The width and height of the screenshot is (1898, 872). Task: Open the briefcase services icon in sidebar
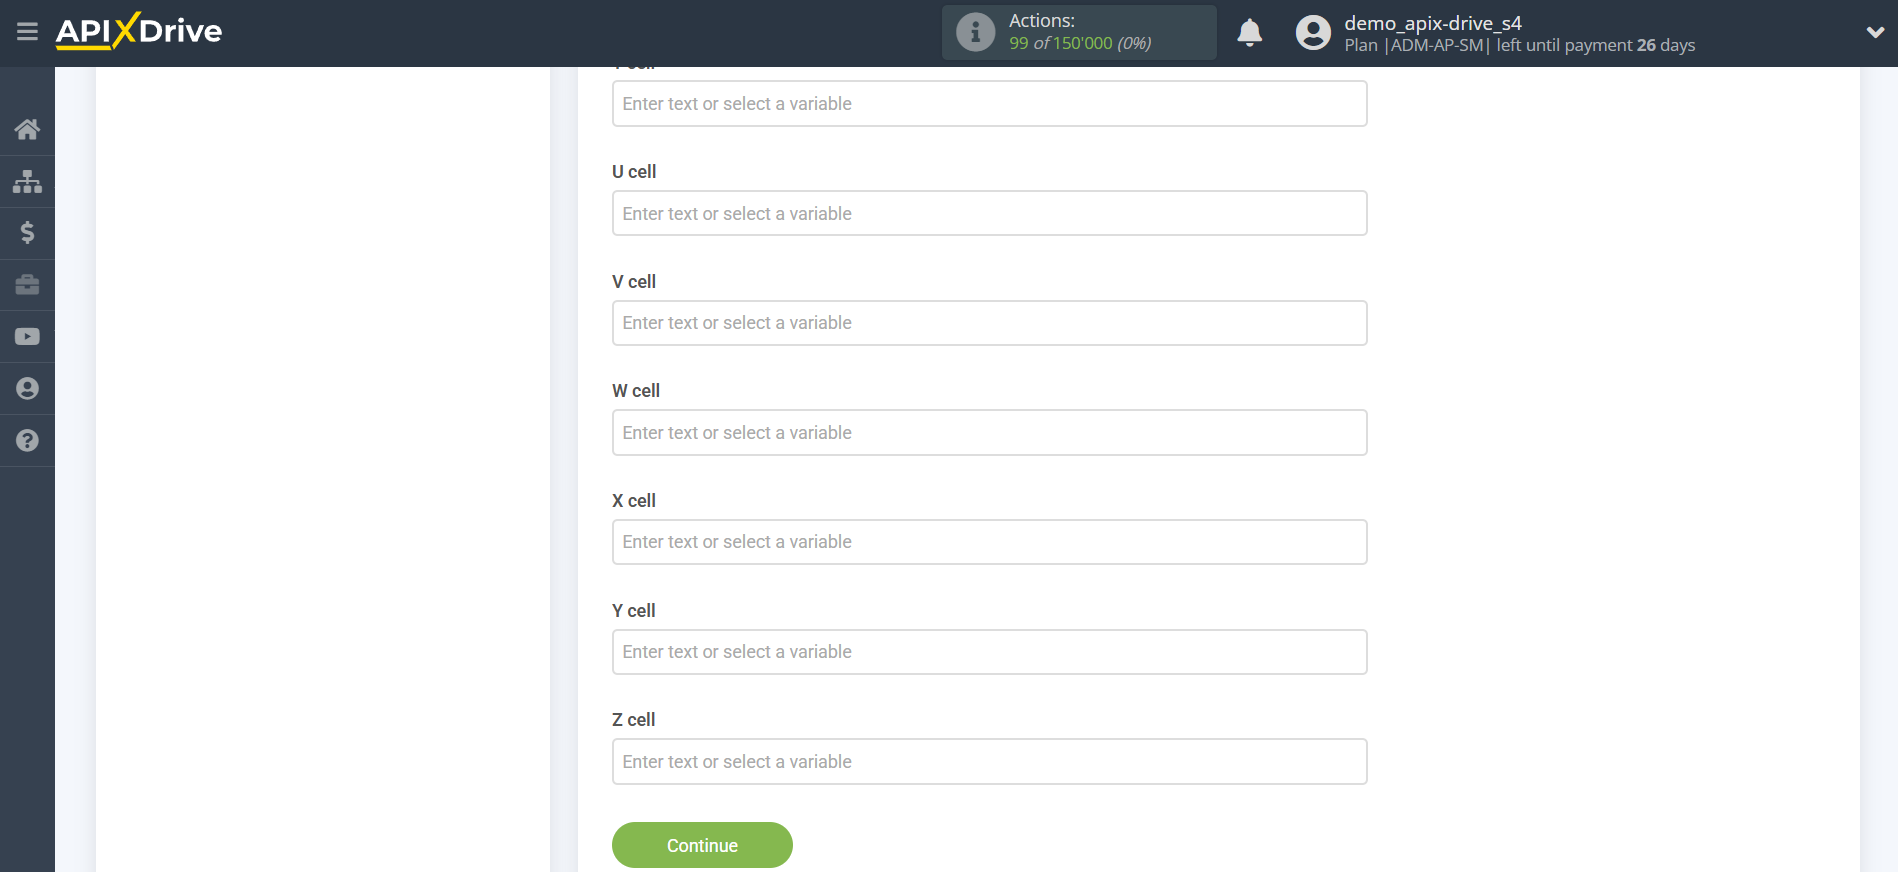pyautogui.click(x=27, y=285)
